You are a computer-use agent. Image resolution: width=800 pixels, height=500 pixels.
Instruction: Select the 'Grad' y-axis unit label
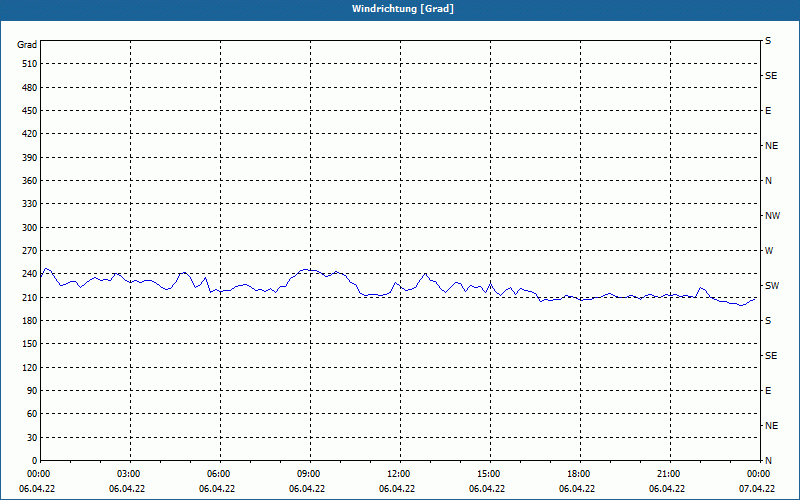pos(27,45)
